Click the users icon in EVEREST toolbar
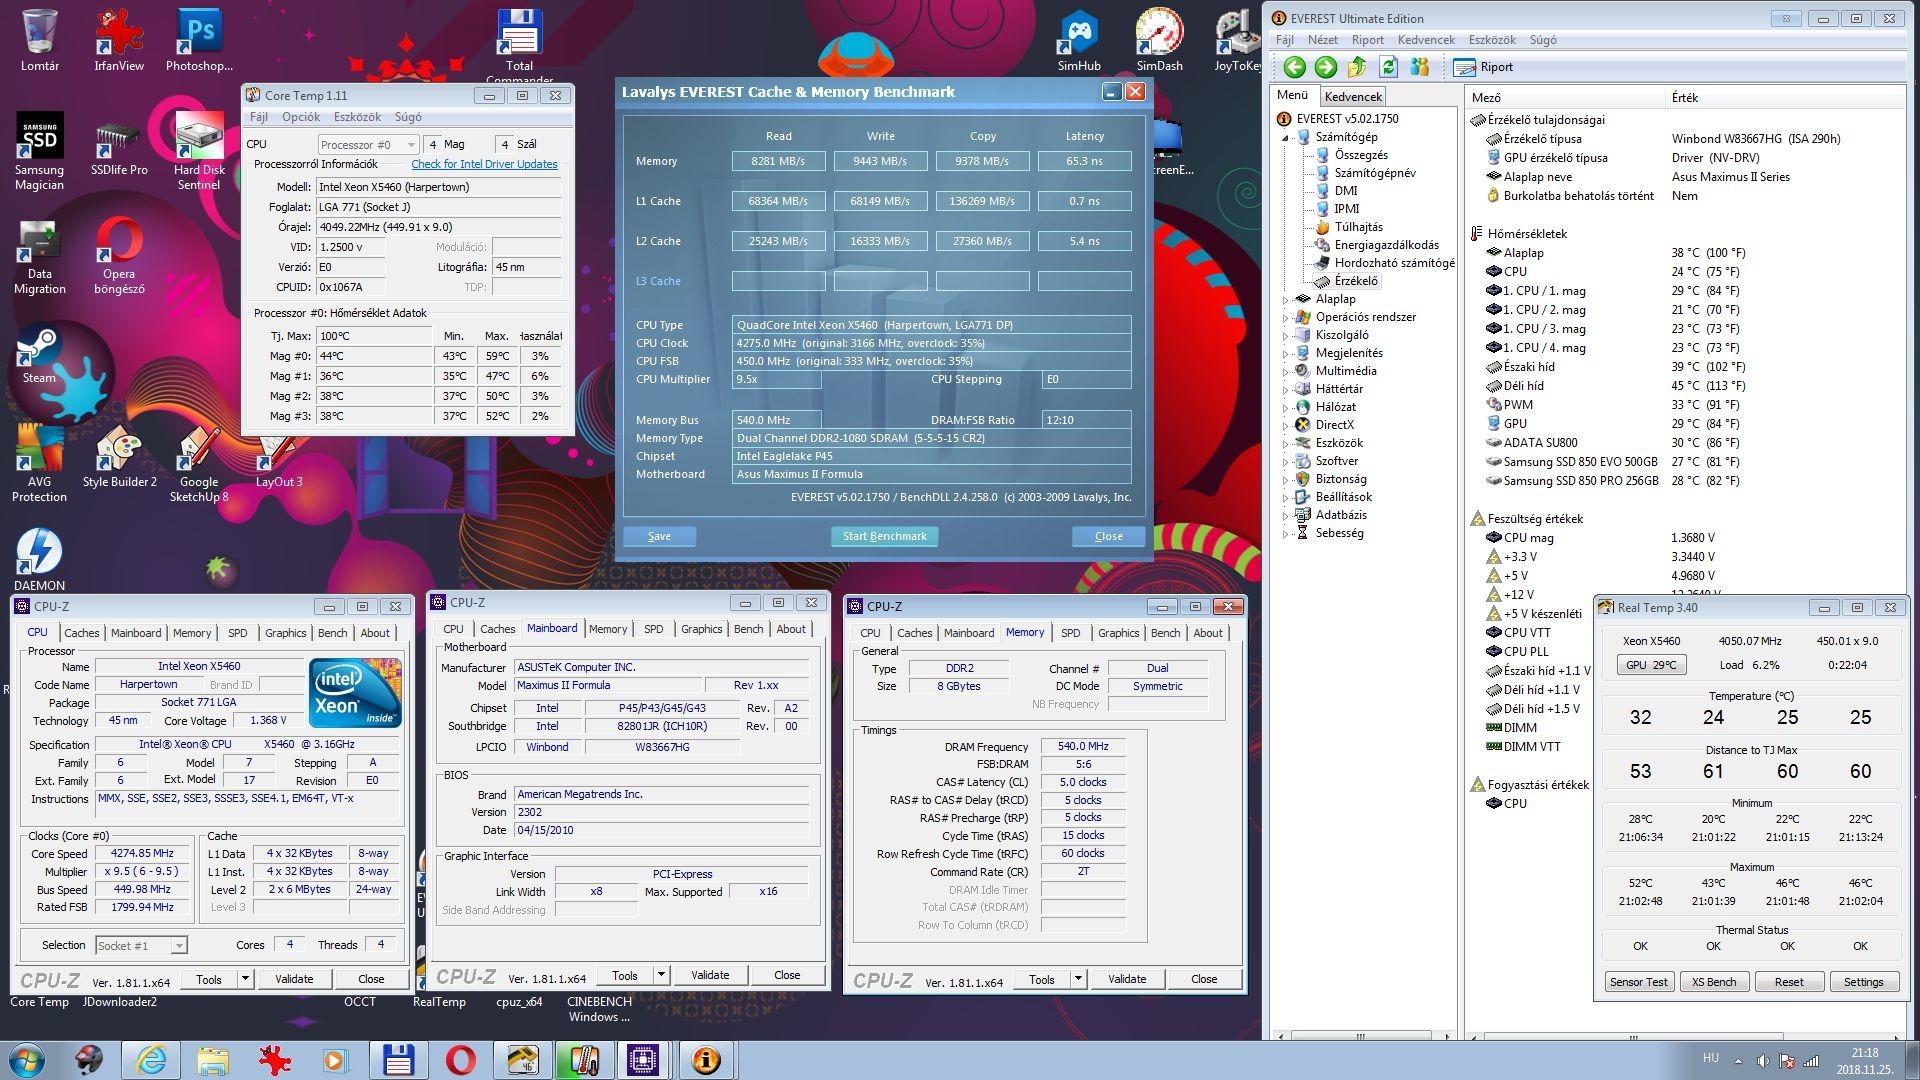Screen dimensions: 1920x1080 pyautogui.click(x=1419, y=67)
